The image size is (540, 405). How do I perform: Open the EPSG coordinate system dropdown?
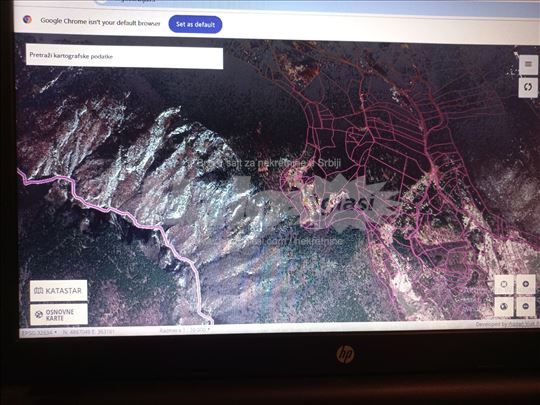click(x=39, y=333)
